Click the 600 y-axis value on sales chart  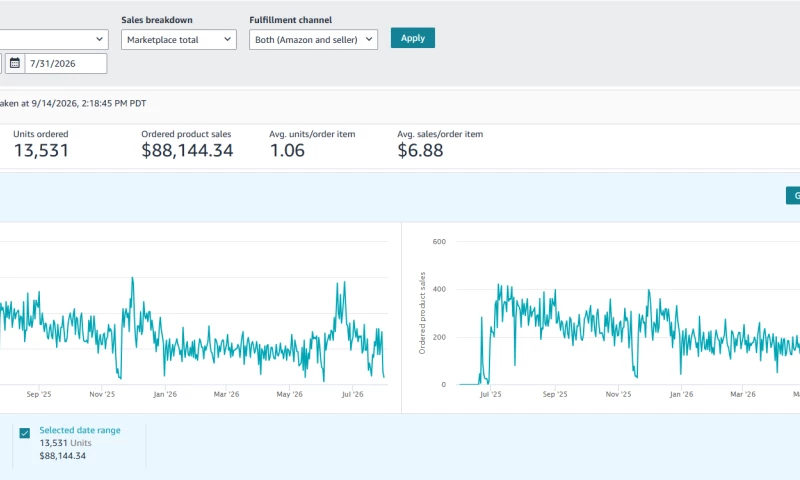439,242
